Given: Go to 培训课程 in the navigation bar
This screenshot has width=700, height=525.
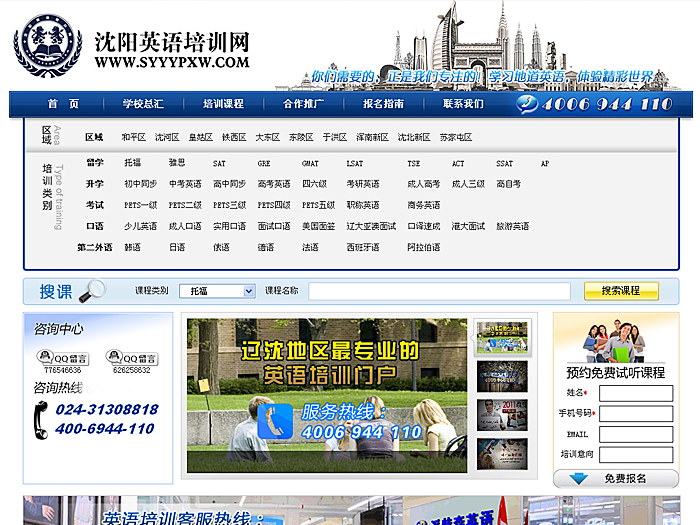Looking at the screenshot, I should (223, 104).
